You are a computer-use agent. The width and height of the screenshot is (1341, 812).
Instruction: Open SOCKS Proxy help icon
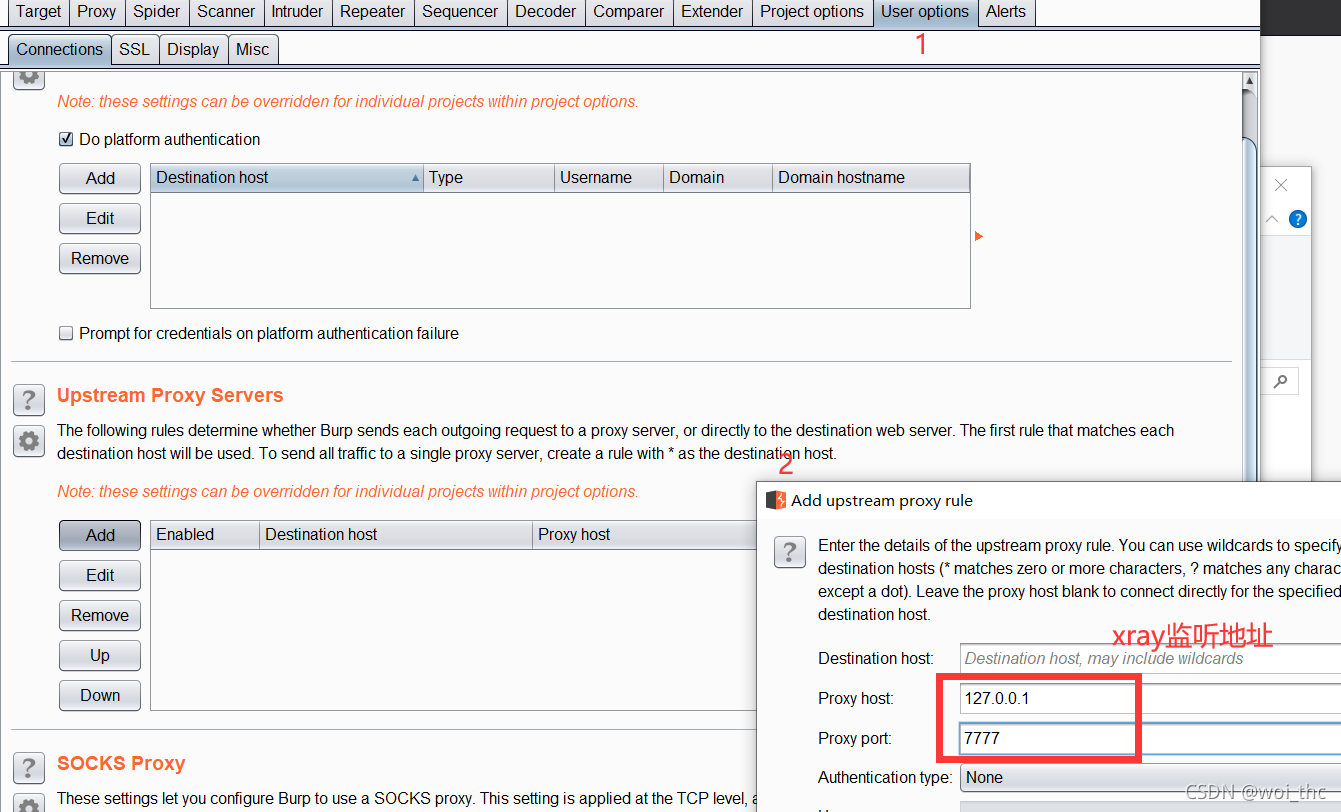click(29, 768)
